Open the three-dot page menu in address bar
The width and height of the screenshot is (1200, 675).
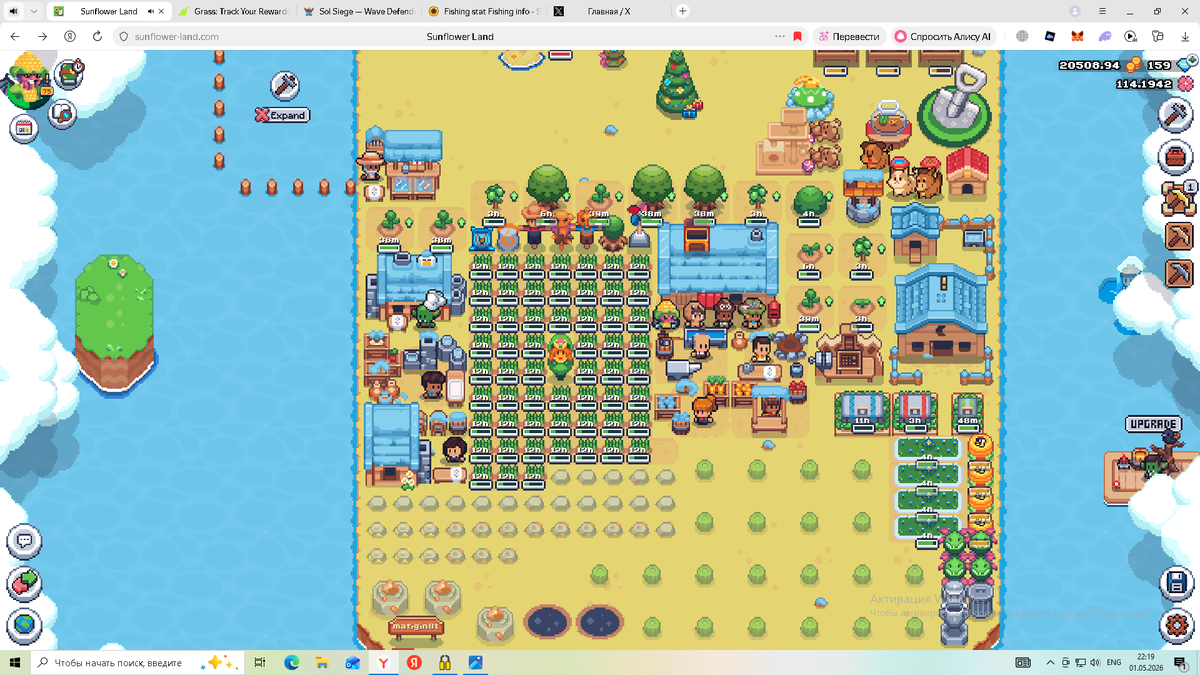coord(780,36)
